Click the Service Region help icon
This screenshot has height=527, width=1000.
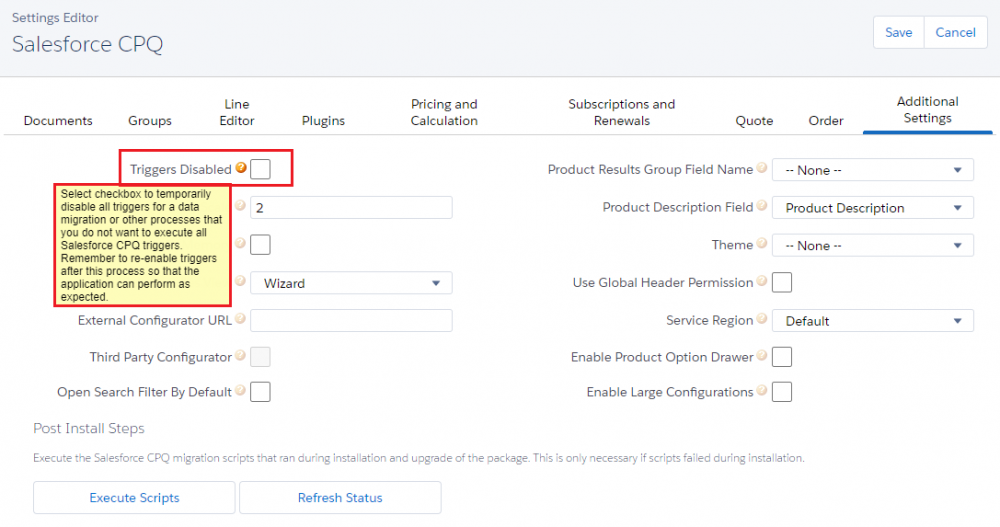coord(762,318)
